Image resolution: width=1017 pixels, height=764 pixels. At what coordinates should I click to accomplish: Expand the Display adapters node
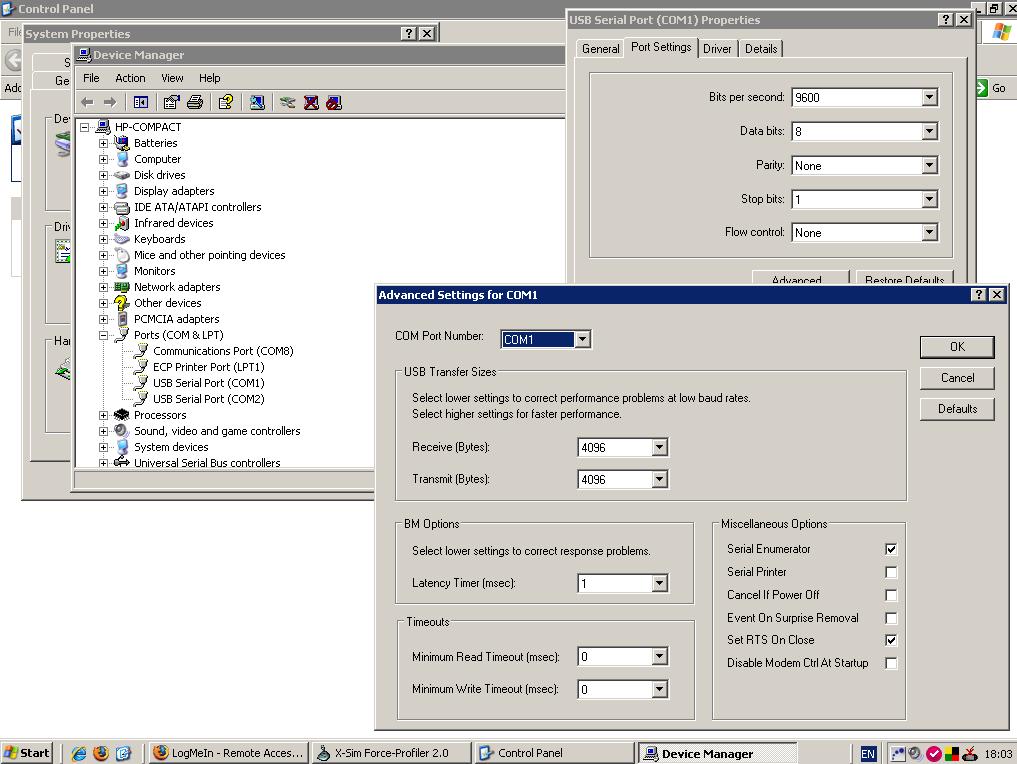click(104, 191)
